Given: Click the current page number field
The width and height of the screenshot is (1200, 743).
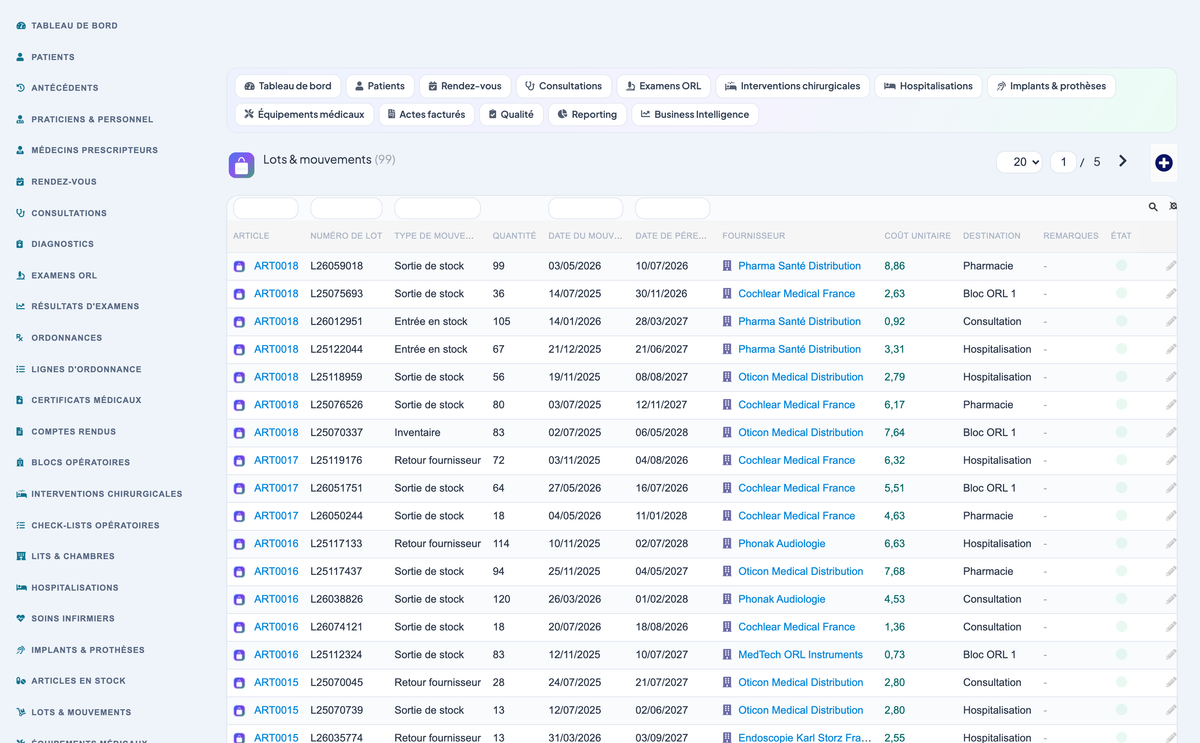Looking at the screenshot, I should point(1063,162).
